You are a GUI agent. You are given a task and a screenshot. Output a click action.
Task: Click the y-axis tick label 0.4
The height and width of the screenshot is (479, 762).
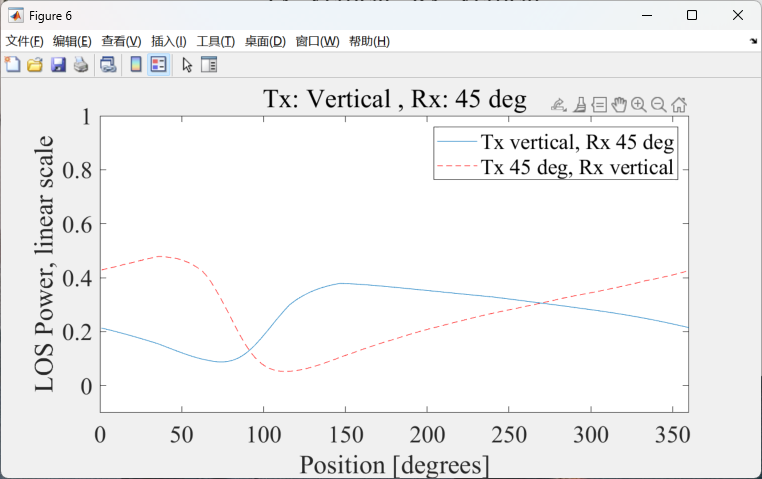[x=77, y=278]
